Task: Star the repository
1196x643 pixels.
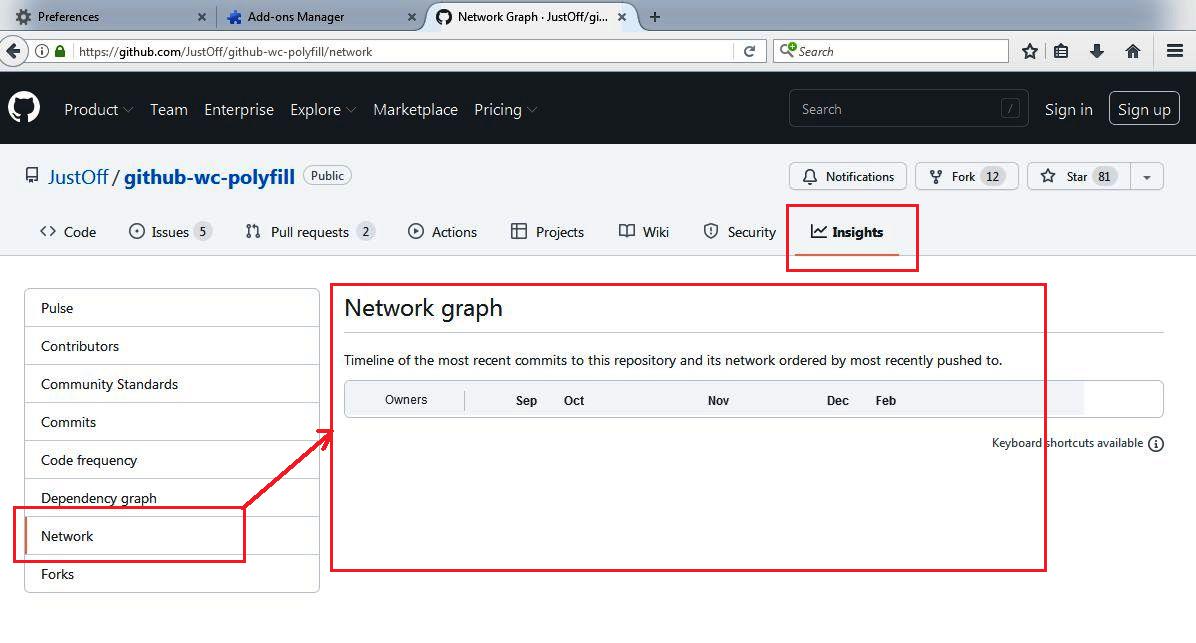Action: (1079, 176)
